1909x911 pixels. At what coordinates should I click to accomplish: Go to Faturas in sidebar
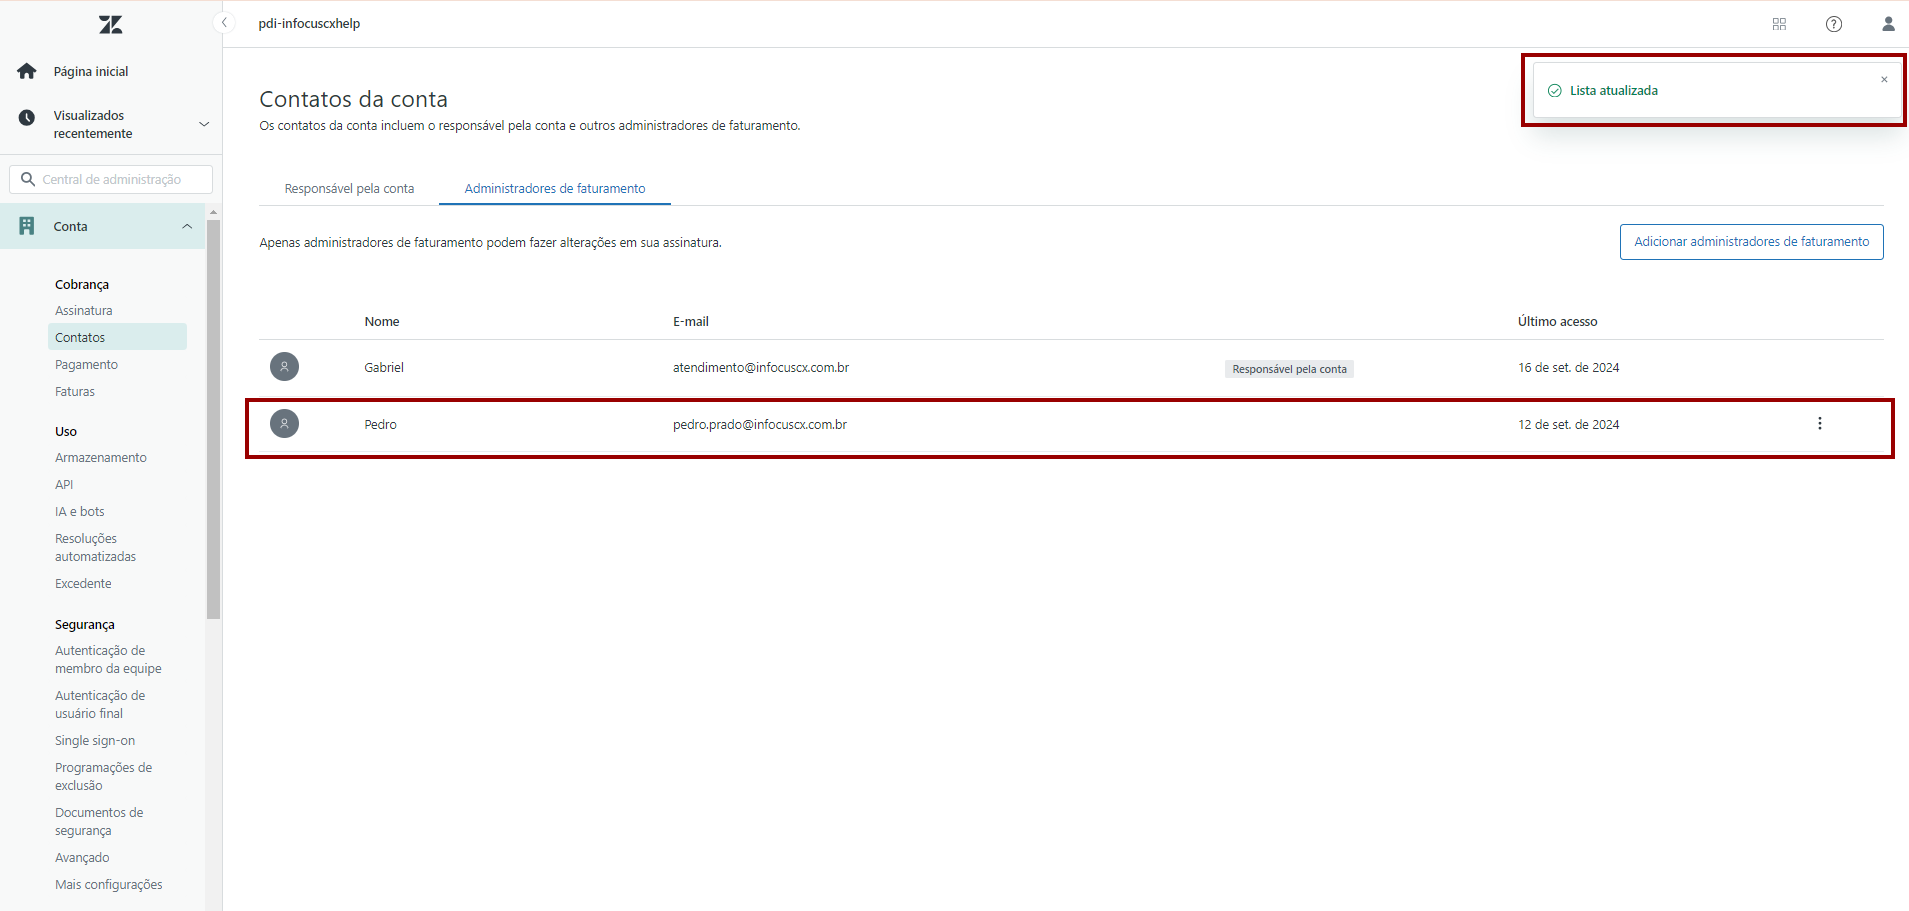pos(75,392)
